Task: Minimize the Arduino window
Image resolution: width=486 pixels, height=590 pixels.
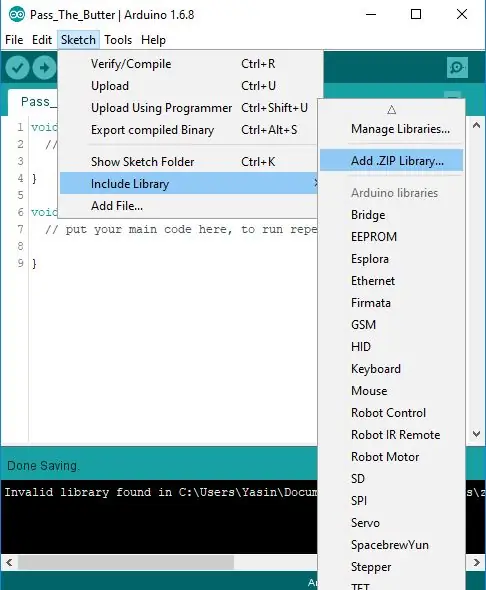Action: [371, 15]
